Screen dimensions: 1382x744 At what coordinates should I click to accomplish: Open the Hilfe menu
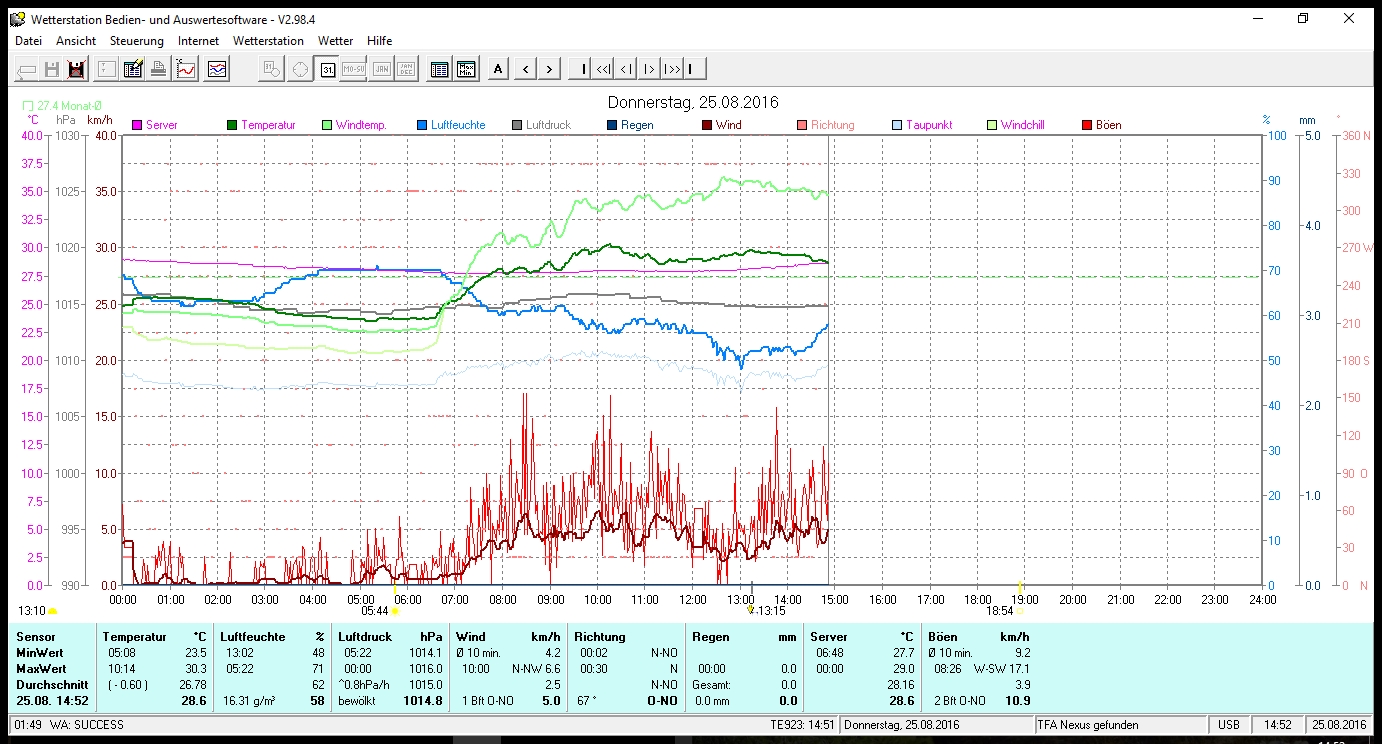click(x=379, y=41)
